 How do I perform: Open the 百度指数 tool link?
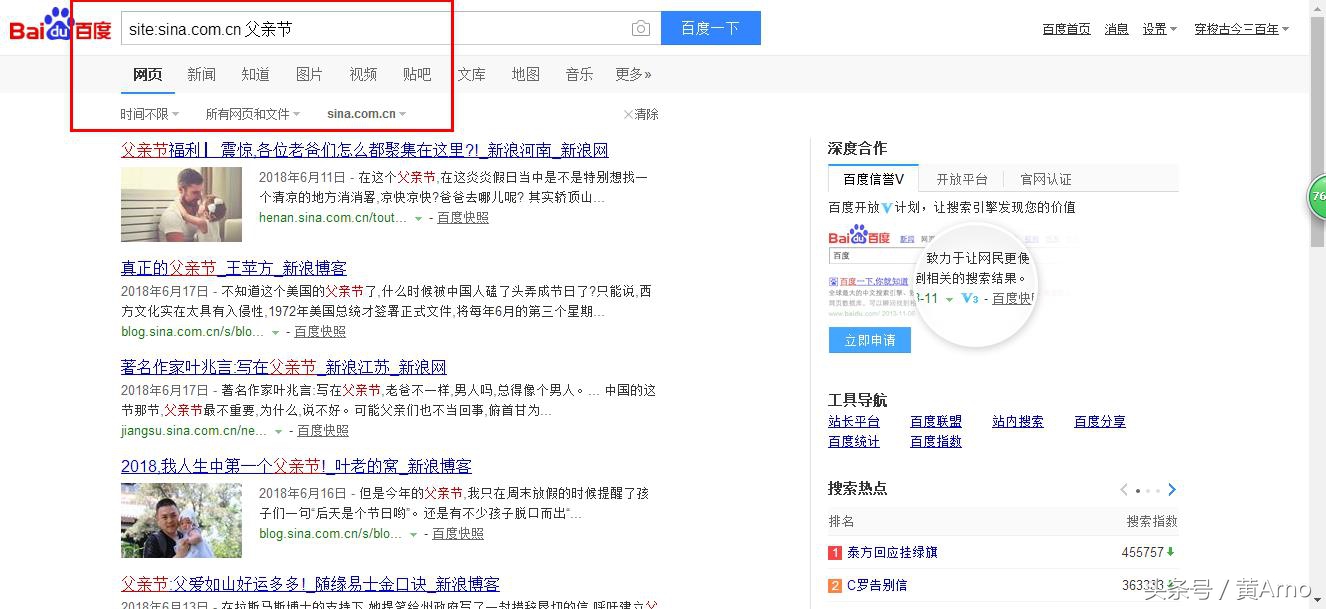point(936,441)
